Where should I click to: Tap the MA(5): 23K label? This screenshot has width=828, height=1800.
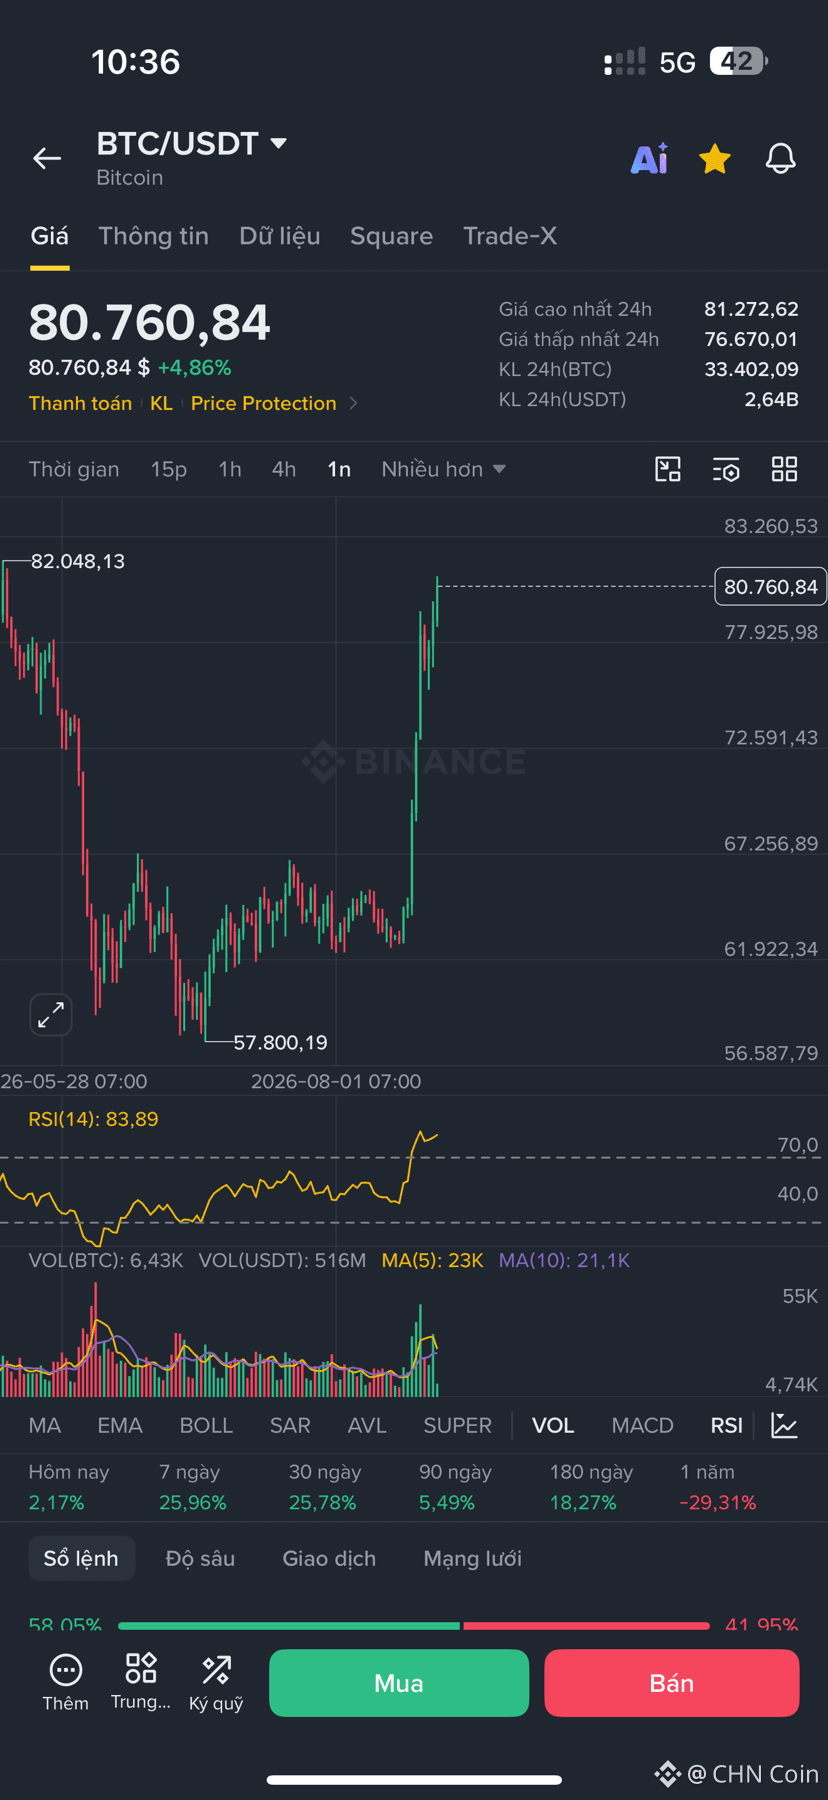(x=432, y=1260)
